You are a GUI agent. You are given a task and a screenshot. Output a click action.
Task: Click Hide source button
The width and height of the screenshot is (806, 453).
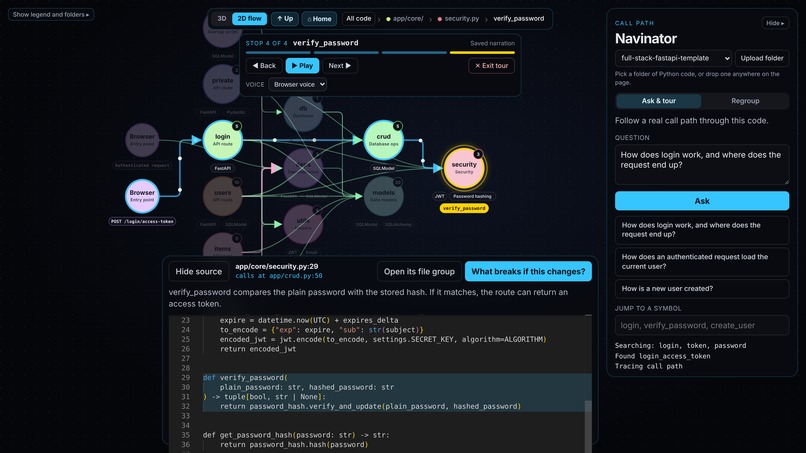198,271
